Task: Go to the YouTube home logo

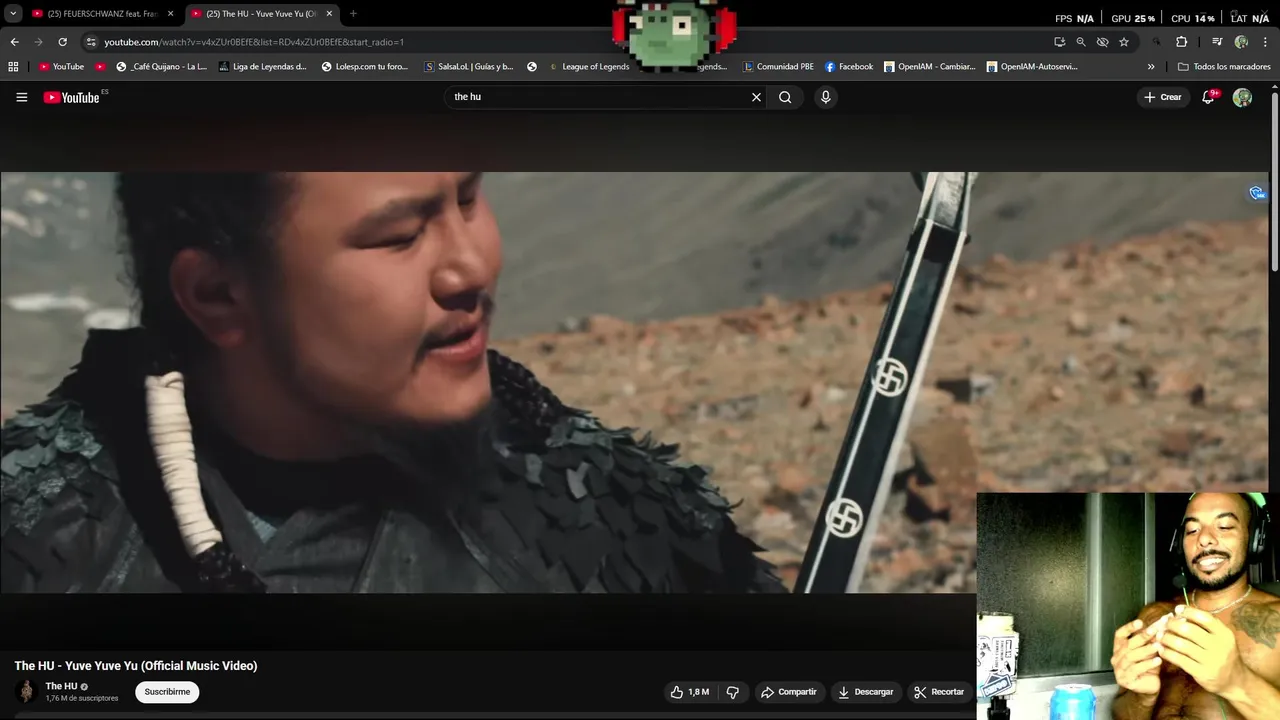Action: 71,97
